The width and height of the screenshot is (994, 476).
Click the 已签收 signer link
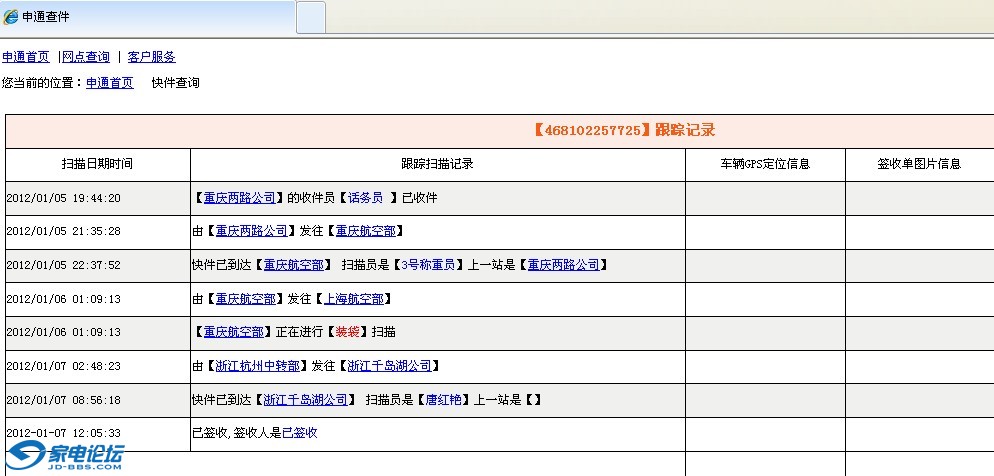pos(299,433)
